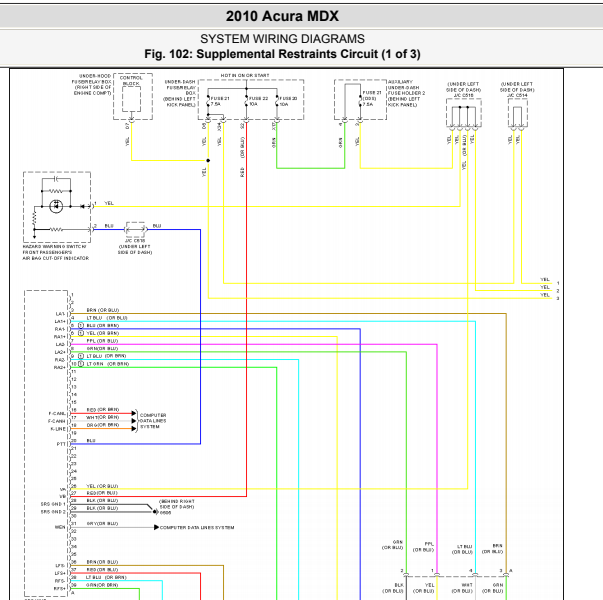Click the "F-CANH" terminal label
The height and width of the screenshot is (600, 603).
pos(57,421)
